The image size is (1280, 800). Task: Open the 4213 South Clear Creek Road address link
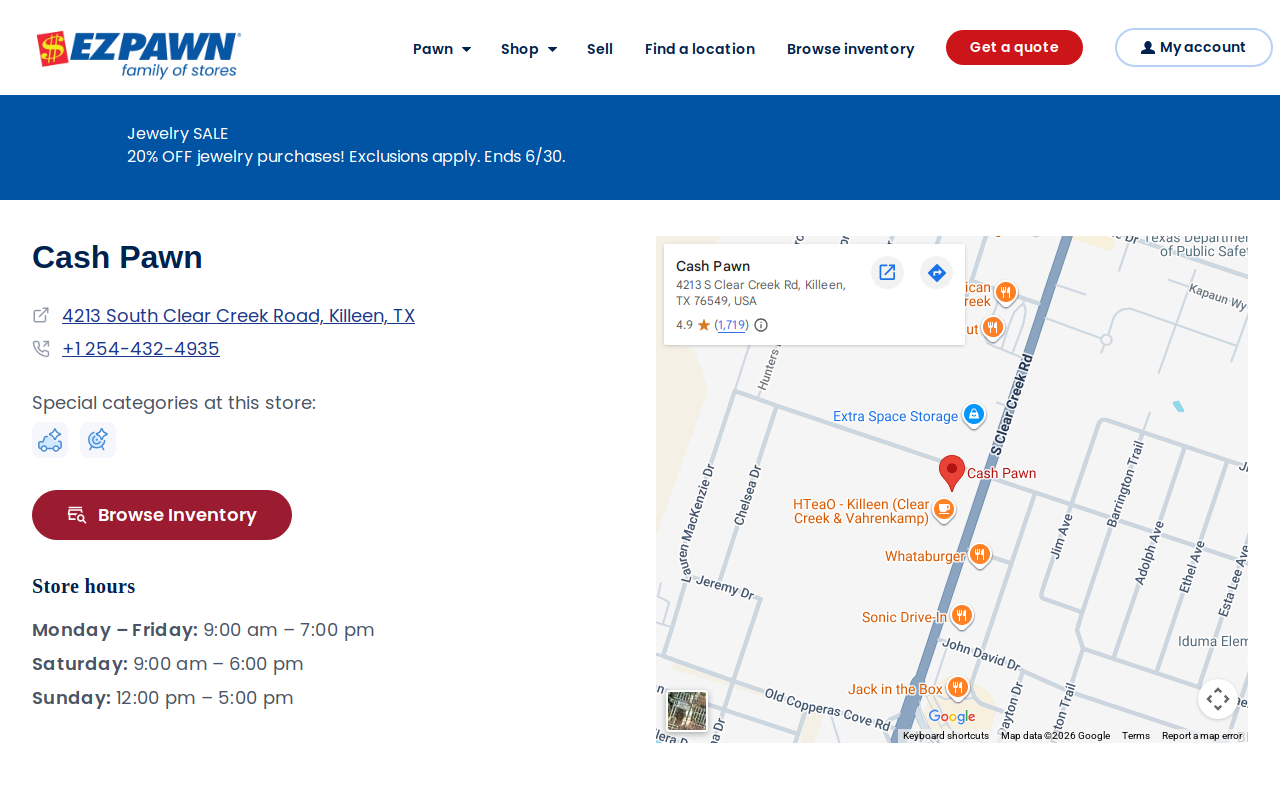pyautogui.click(x=238, y=316)
